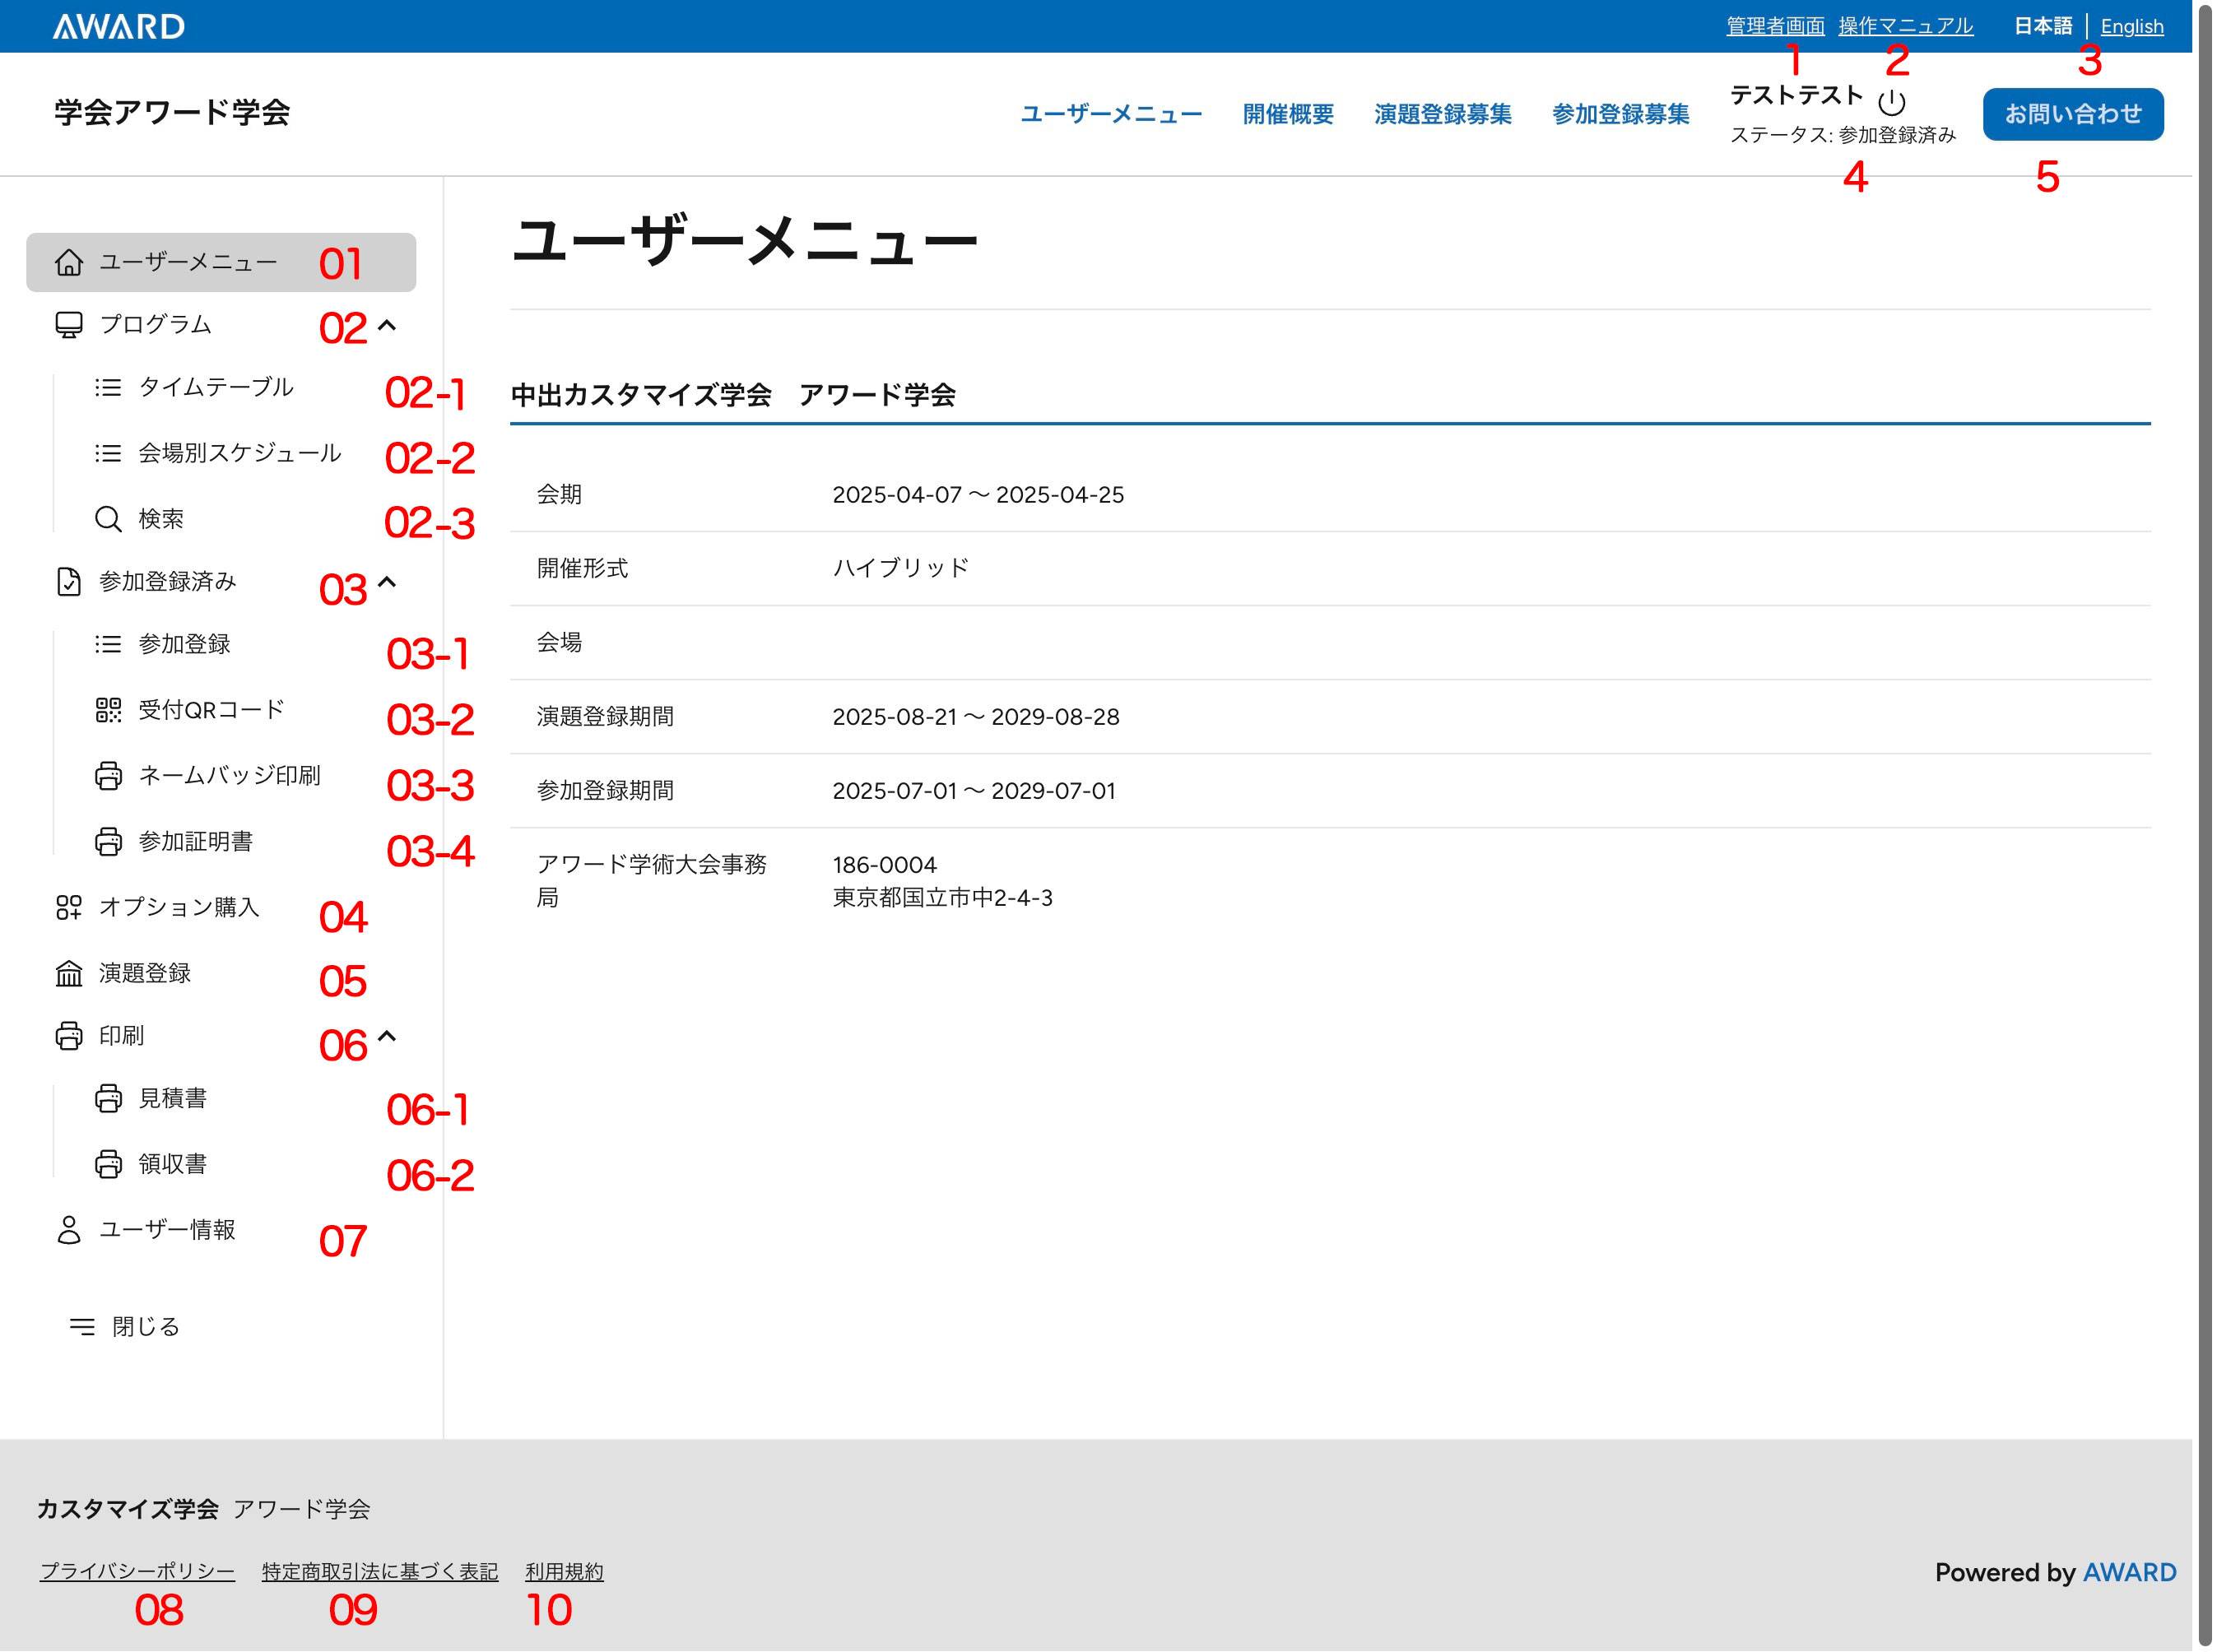Collapse the 印刷 section chevron
The height and width of the screenshot is (1652, 2217).
[387, 1036]
